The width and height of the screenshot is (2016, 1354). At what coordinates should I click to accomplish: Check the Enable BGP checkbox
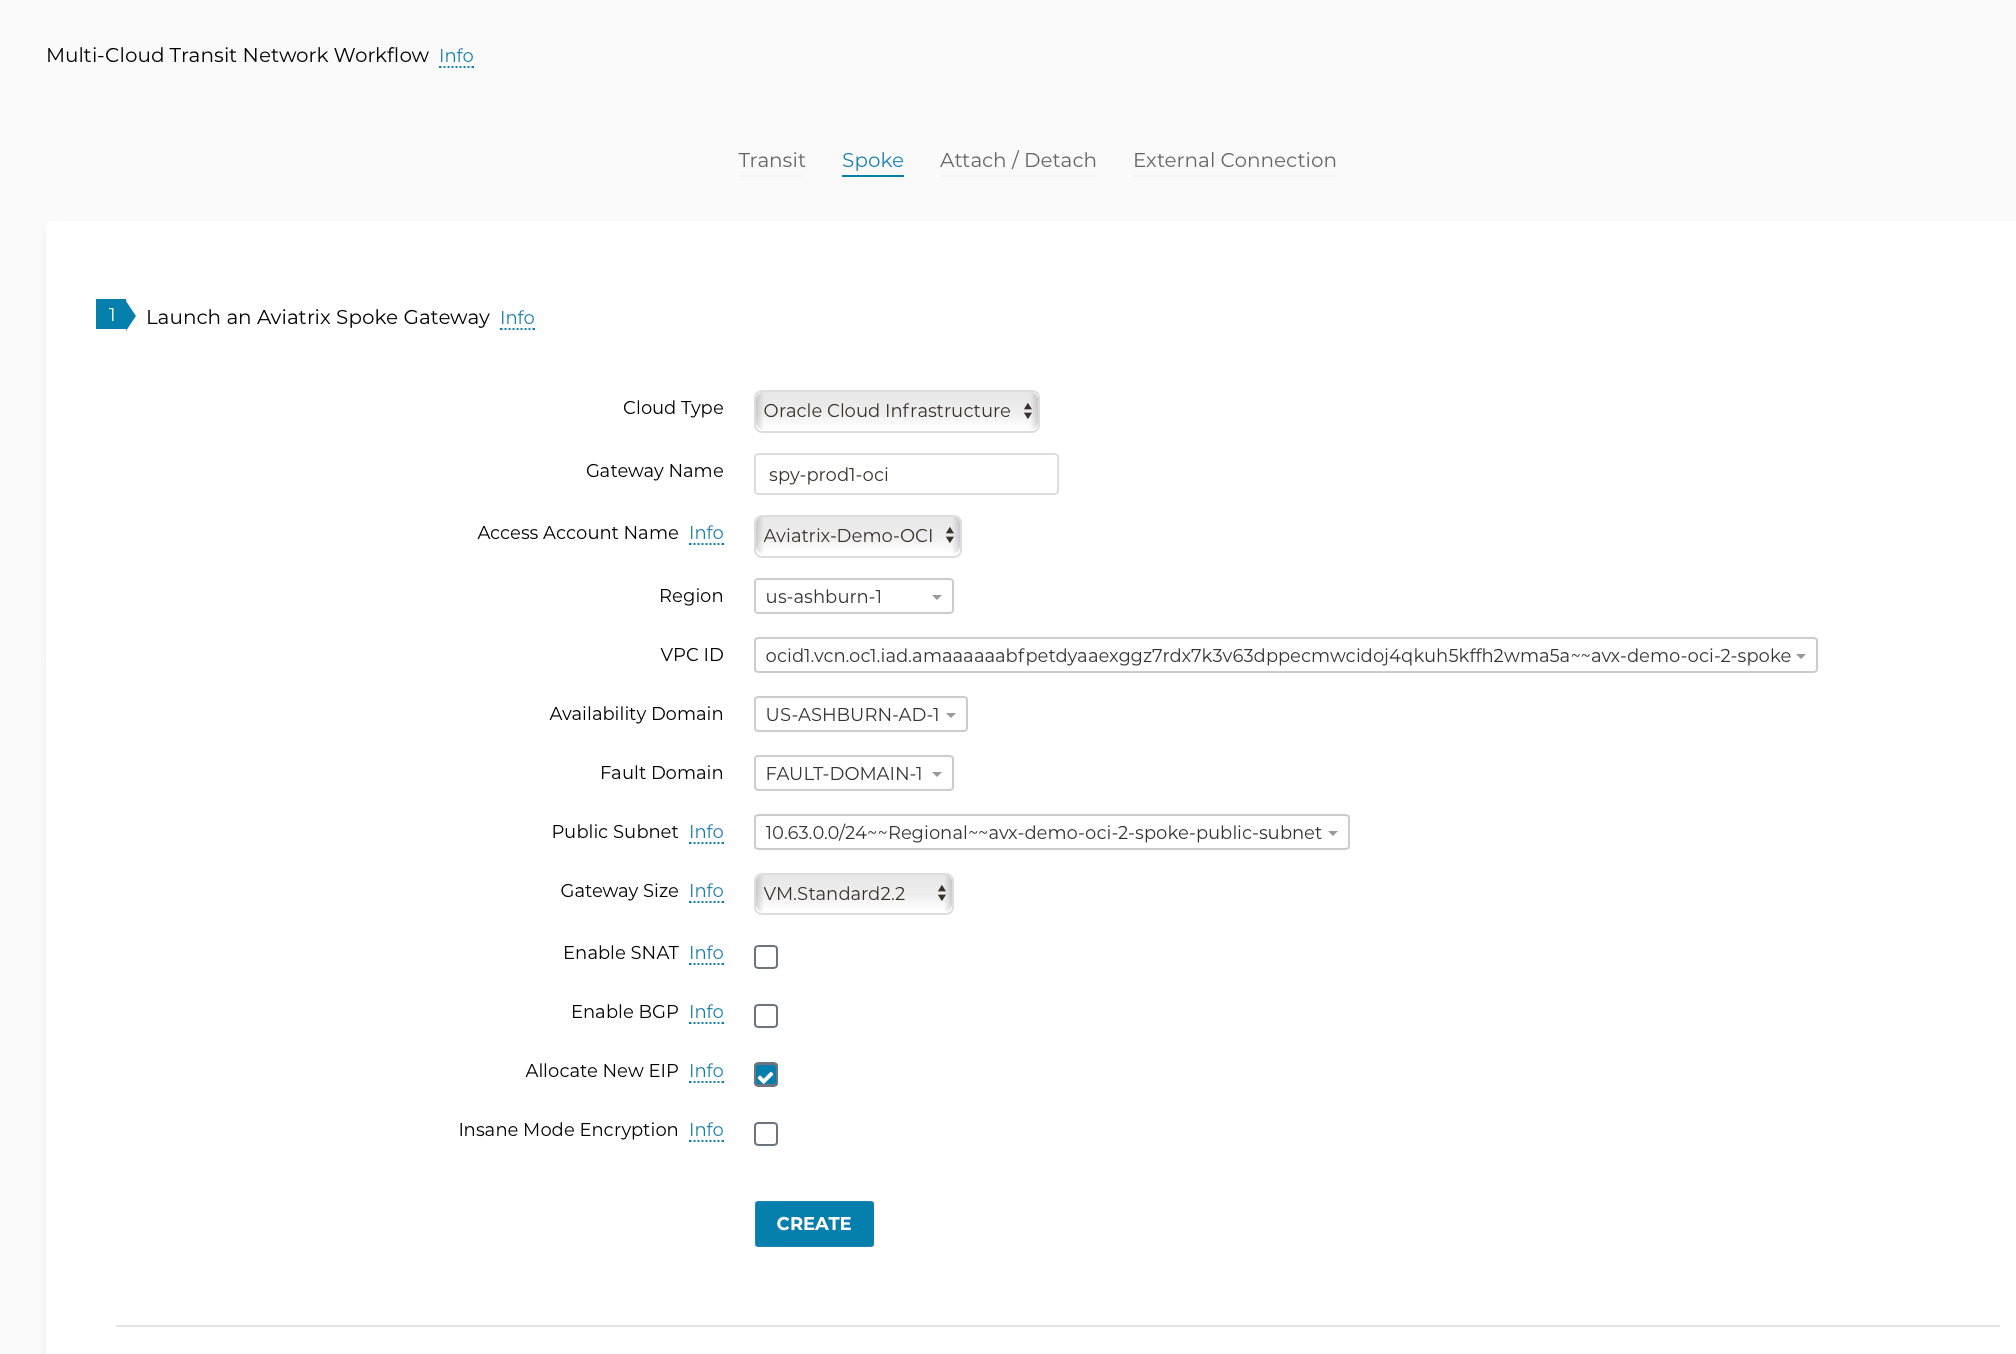[x=766, y=1016]
